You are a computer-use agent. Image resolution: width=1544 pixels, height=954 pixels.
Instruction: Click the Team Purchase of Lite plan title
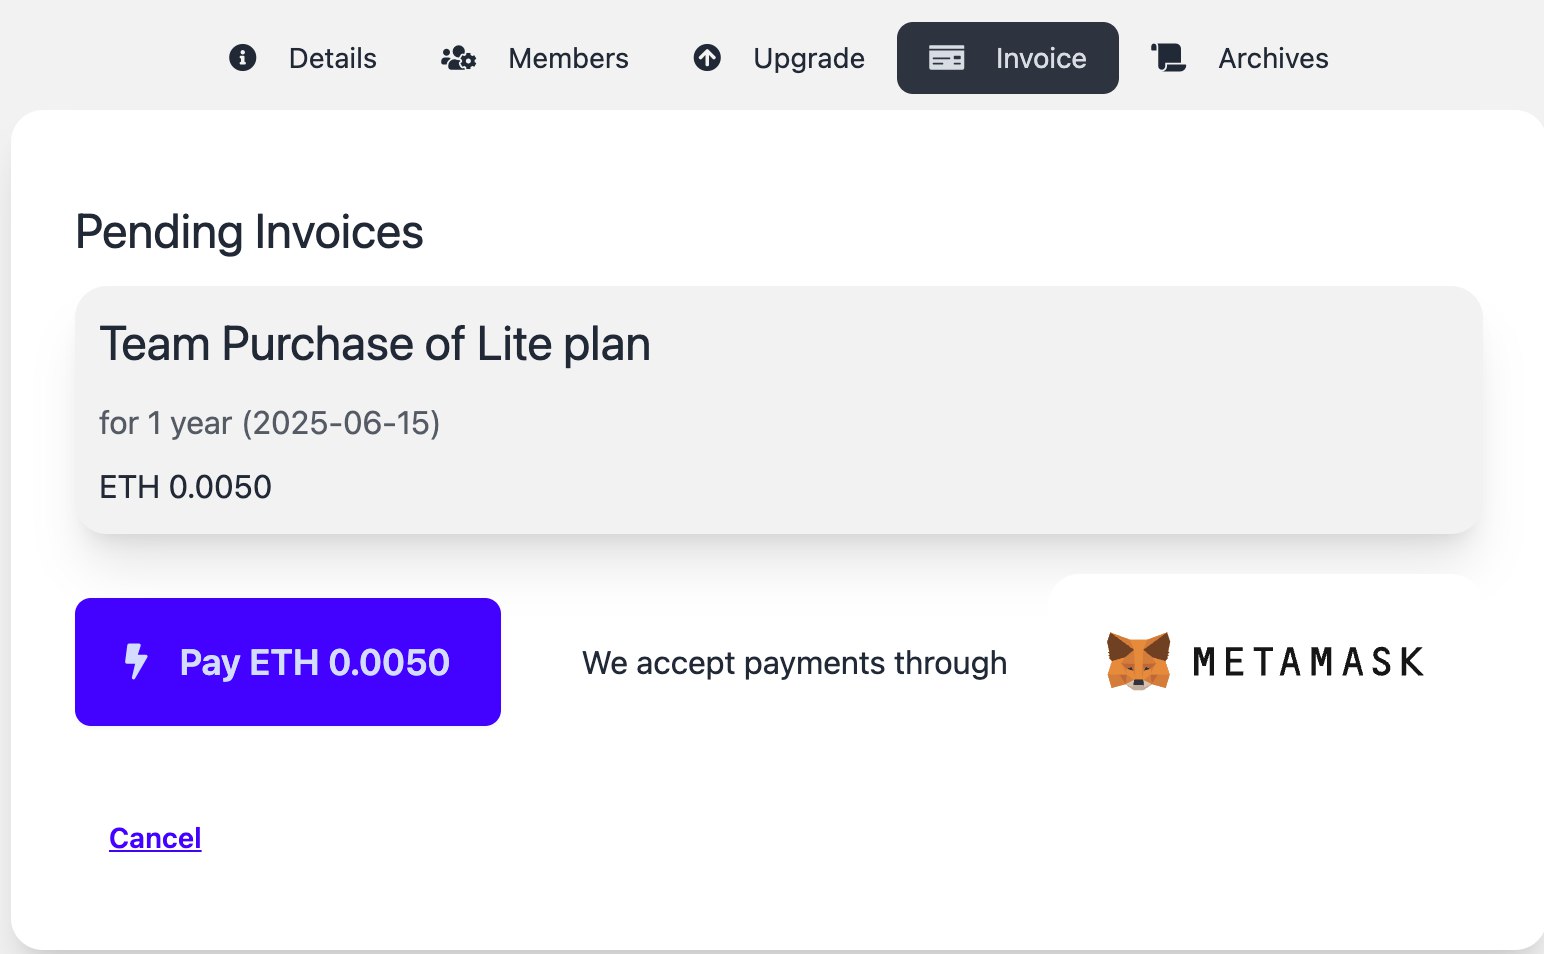pyautogui.click(x=375, y=344)
